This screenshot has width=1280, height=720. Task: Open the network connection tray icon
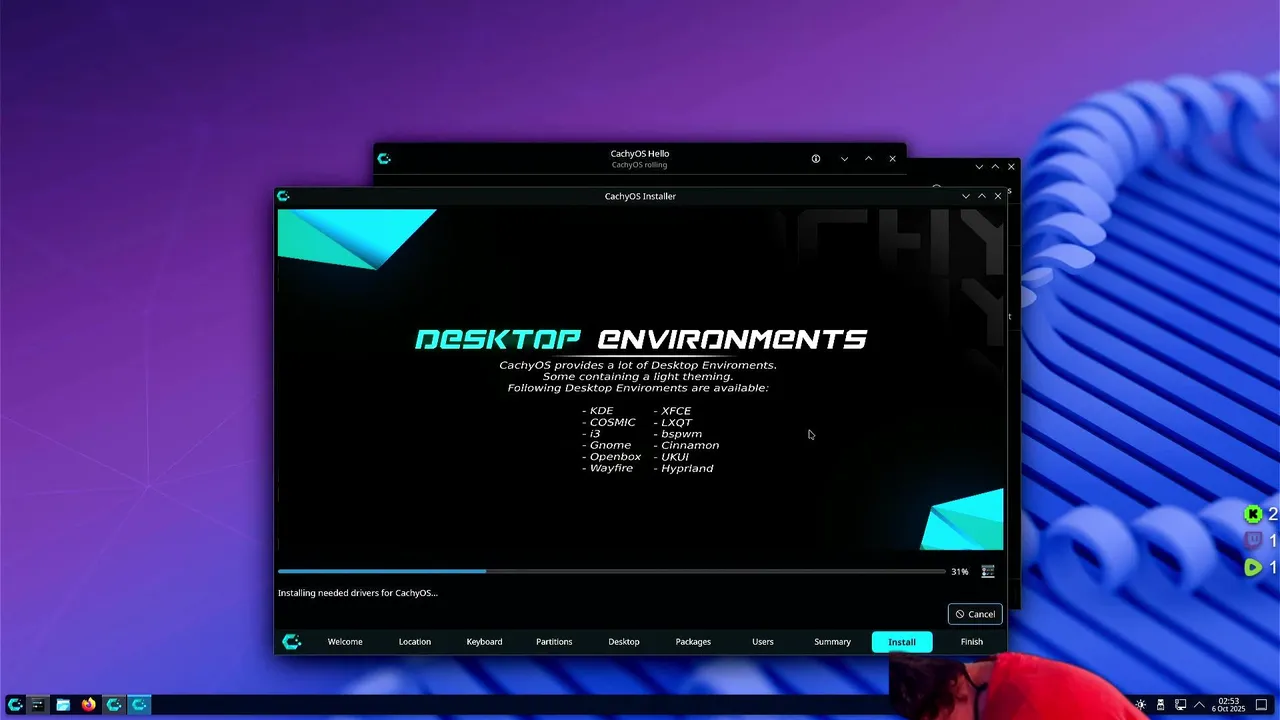(x=1180, y=705)
